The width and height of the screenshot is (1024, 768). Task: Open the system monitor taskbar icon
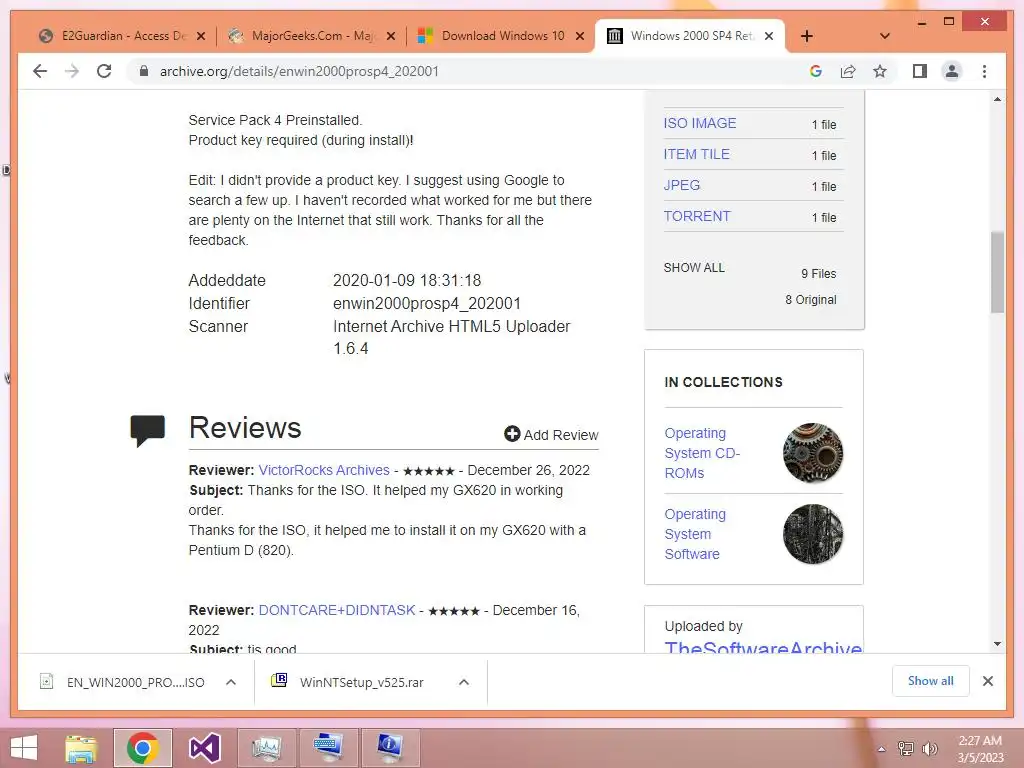[x=266, y=748]
